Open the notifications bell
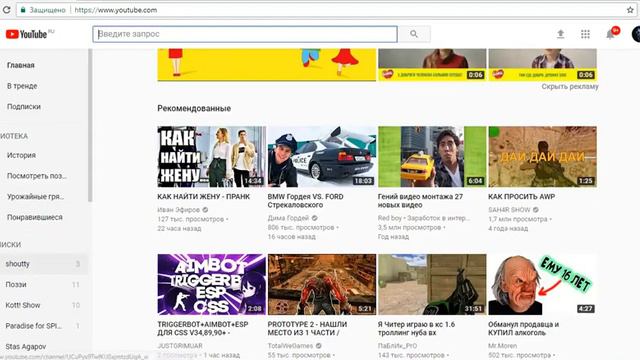The image size is (640, 360). point(610,34)
